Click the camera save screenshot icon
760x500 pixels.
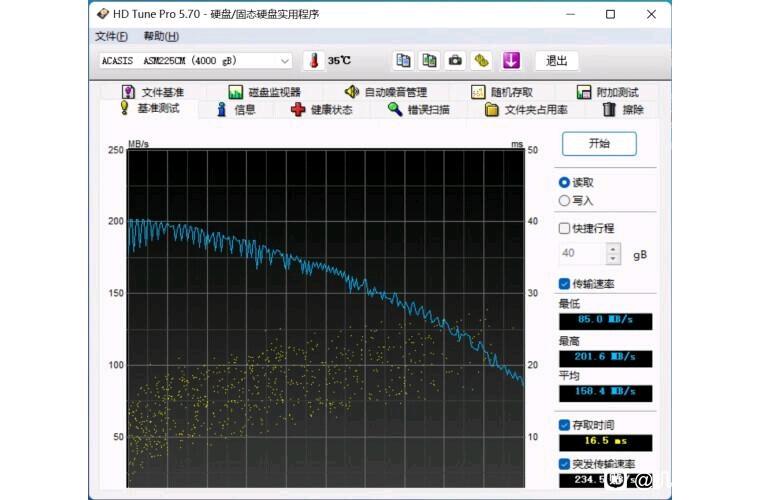(x=455, y=61)
